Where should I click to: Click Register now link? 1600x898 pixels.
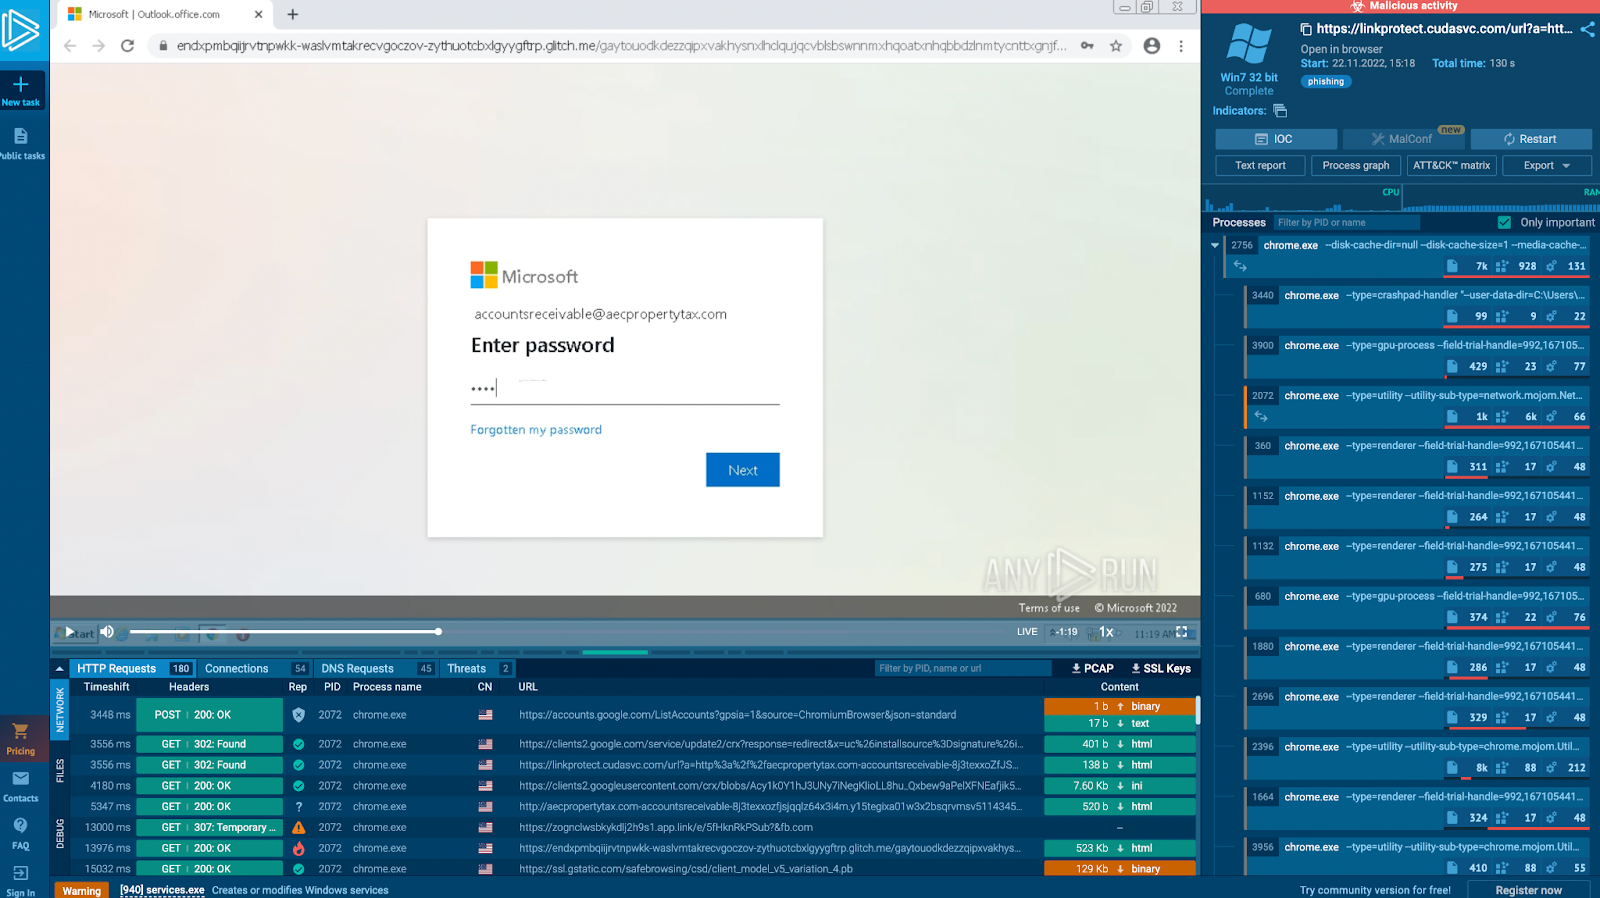tap(1528, 890)
